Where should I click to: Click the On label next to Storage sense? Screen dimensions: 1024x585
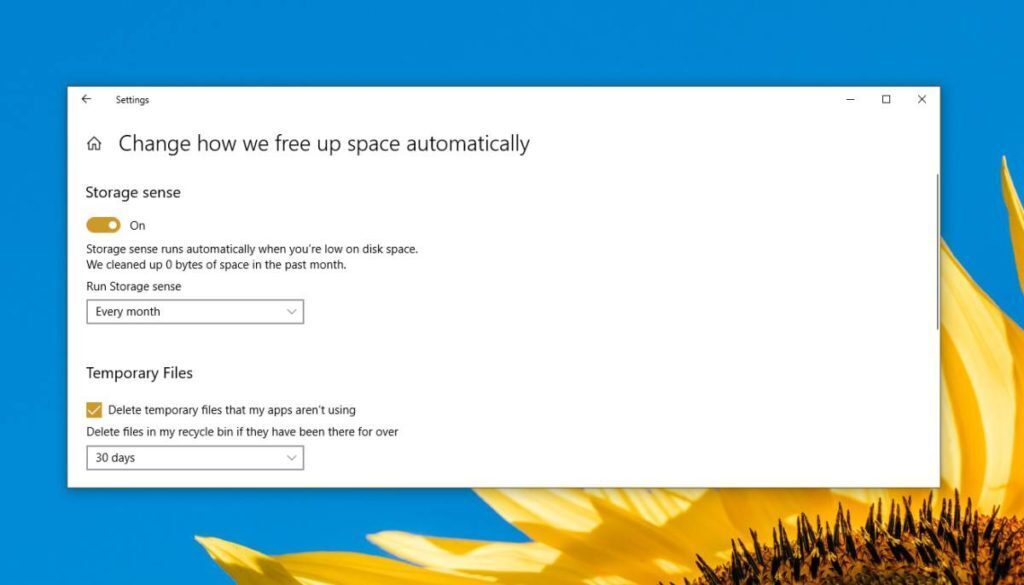(x=137, y=225)
